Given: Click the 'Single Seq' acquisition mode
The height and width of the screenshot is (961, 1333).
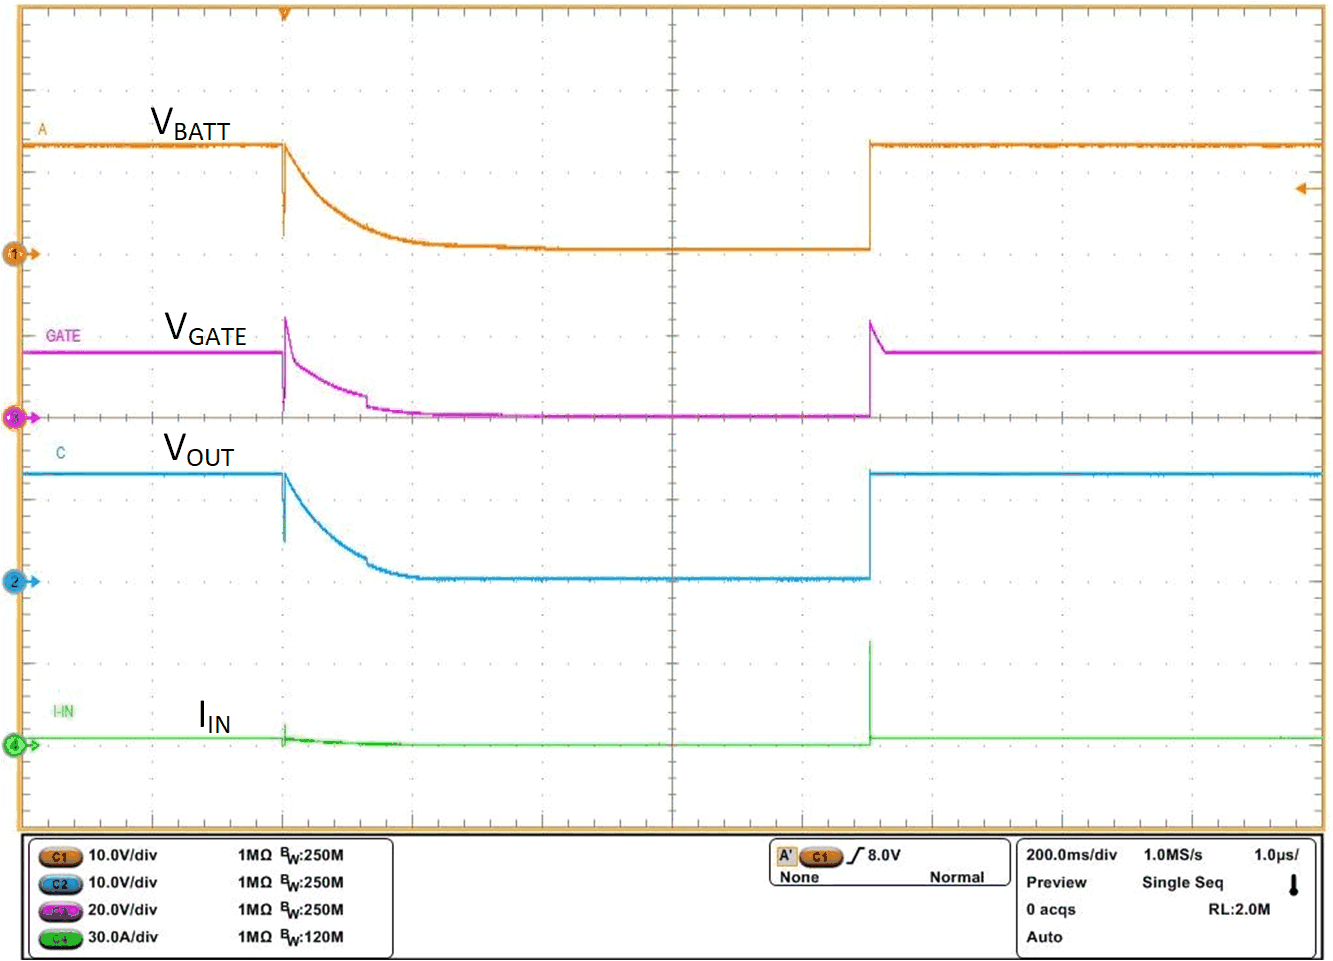Looking at the screenshot, I should (x=1182, y=882).
